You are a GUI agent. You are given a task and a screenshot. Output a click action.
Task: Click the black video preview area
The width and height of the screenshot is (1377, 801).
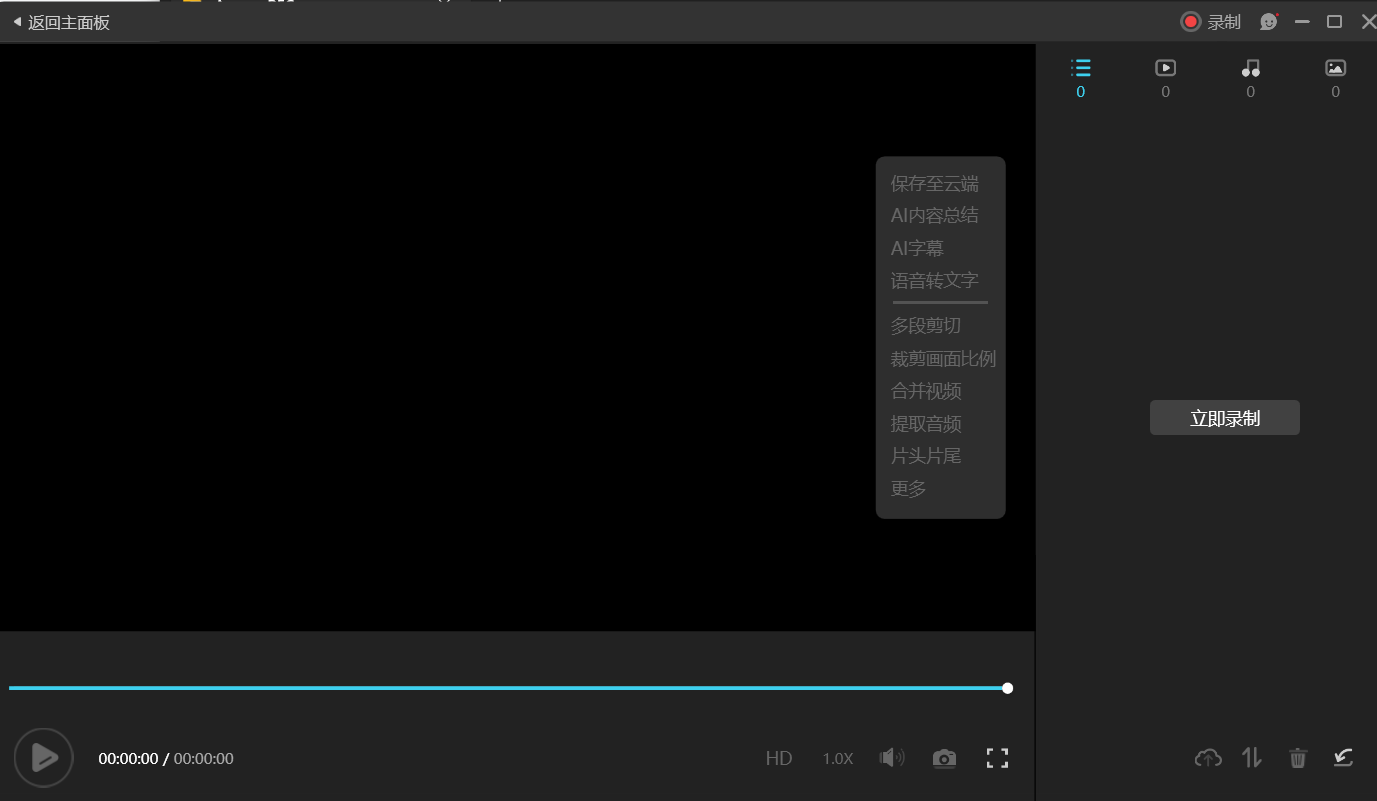click(517, 337)
